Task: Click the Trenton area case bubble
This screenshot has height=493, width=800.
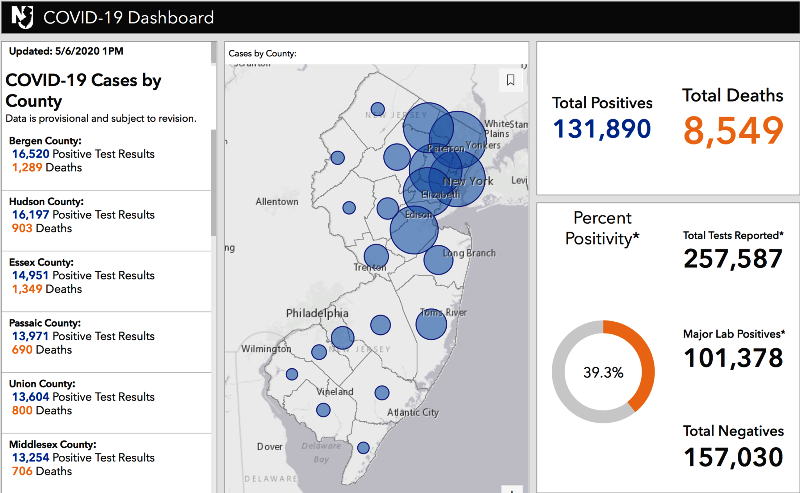Action: (x=377, y=256)
